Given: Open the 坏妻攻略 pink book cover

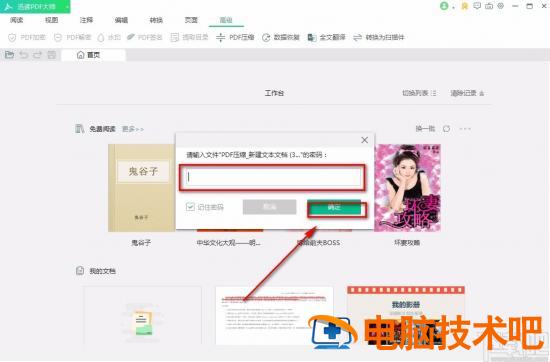Looking at the screenshot, I should tap(407, 188).
